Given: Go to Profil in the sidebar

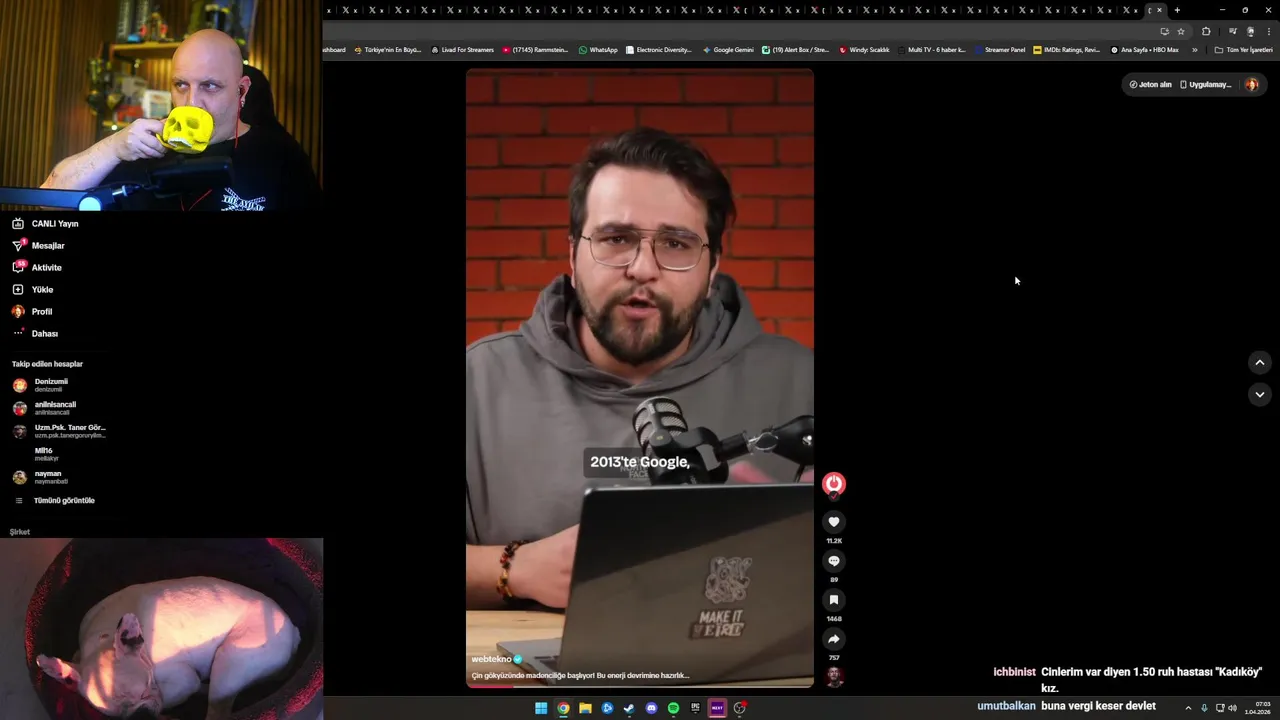Looking at the screenshot, I should coord(32,312).
